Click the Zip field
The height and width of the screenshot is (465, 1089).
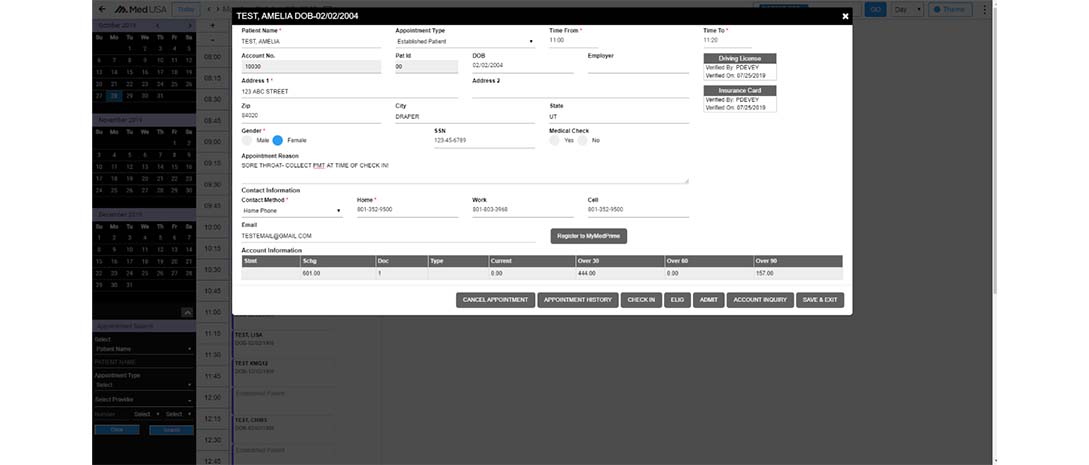tap(311, 117)
